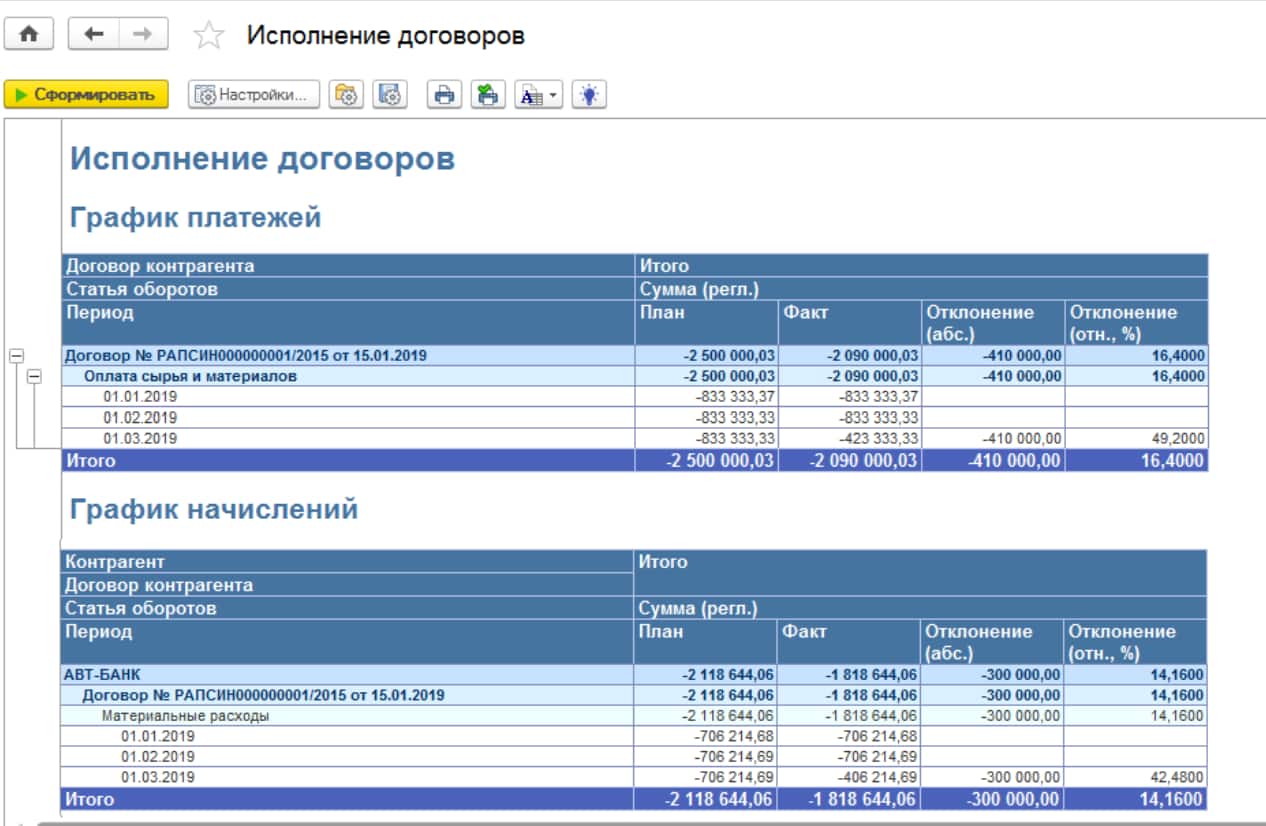Click the 49,2000 deviation percent cell

pyautogui.click(x=1137, y=438)
